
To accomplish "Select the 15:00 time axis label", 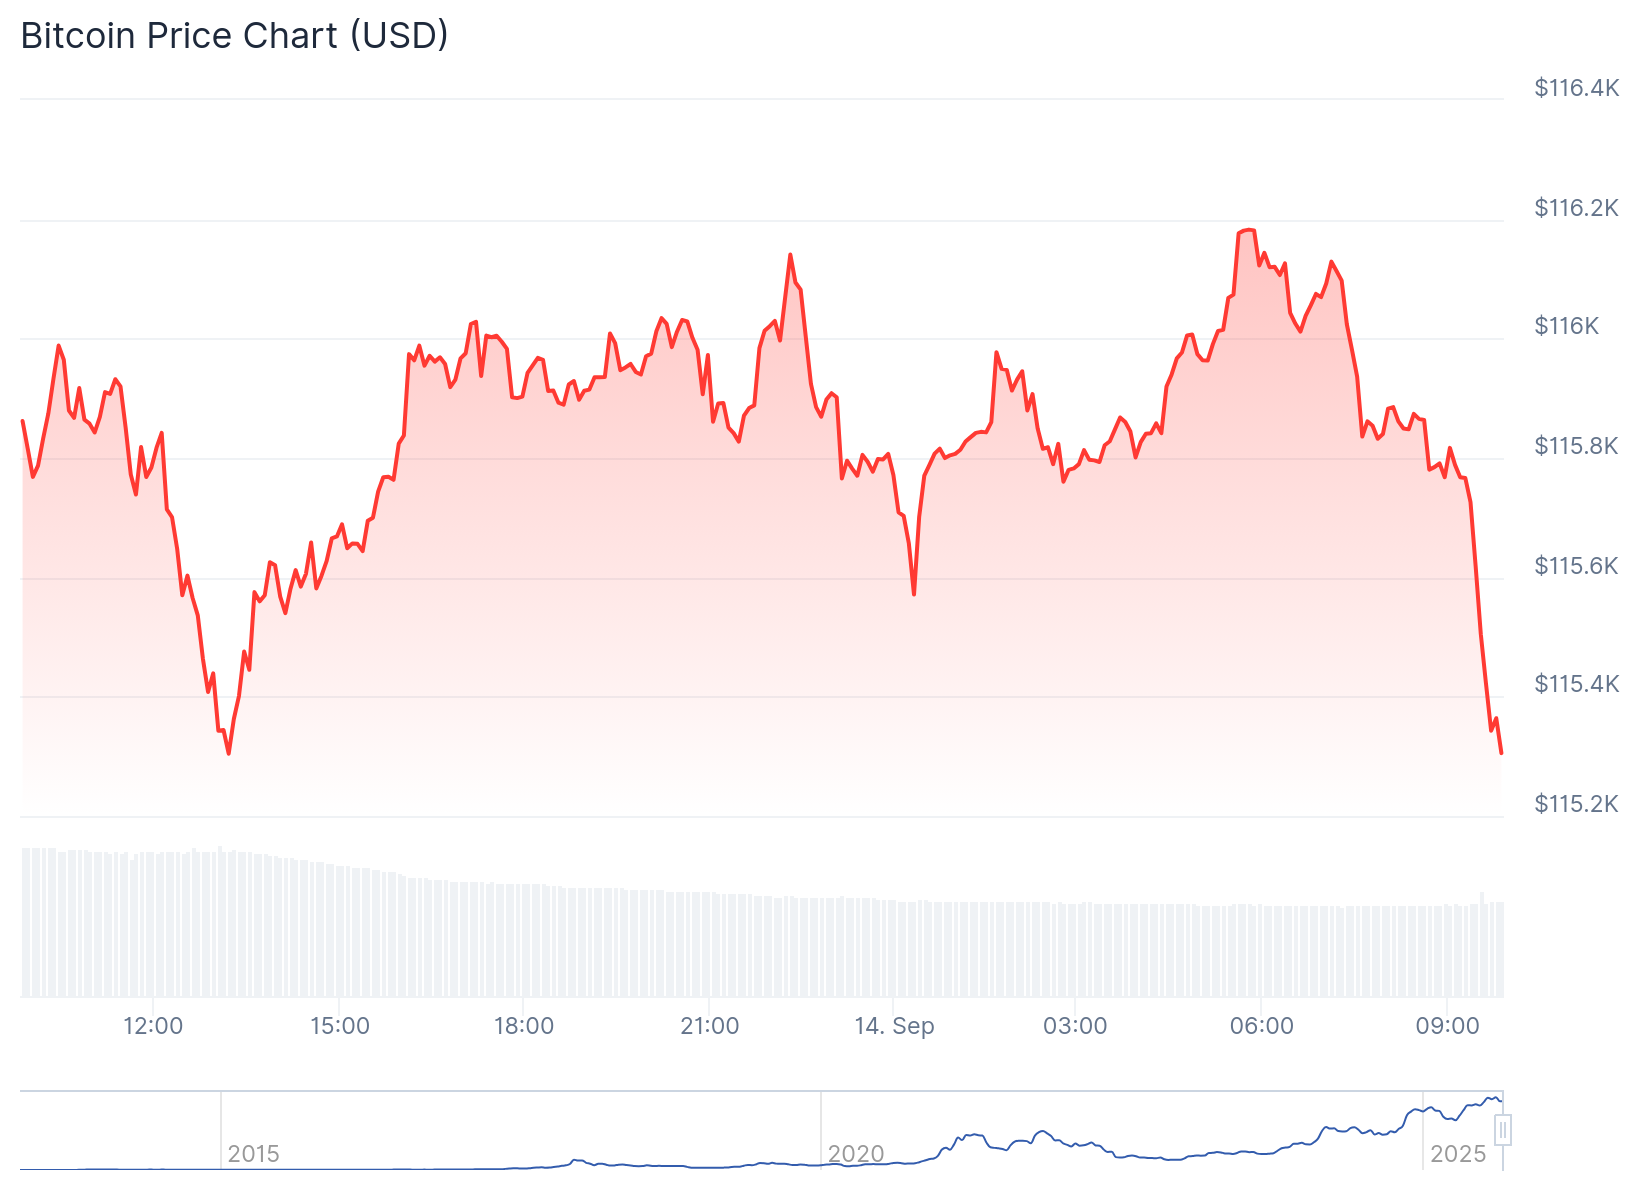I will [340, 1026].
